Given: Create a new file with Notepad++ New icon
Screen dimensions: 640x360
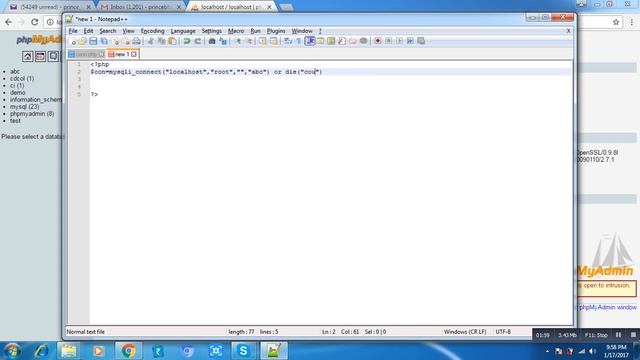Looking at the screenshot, I should (73, 41).
